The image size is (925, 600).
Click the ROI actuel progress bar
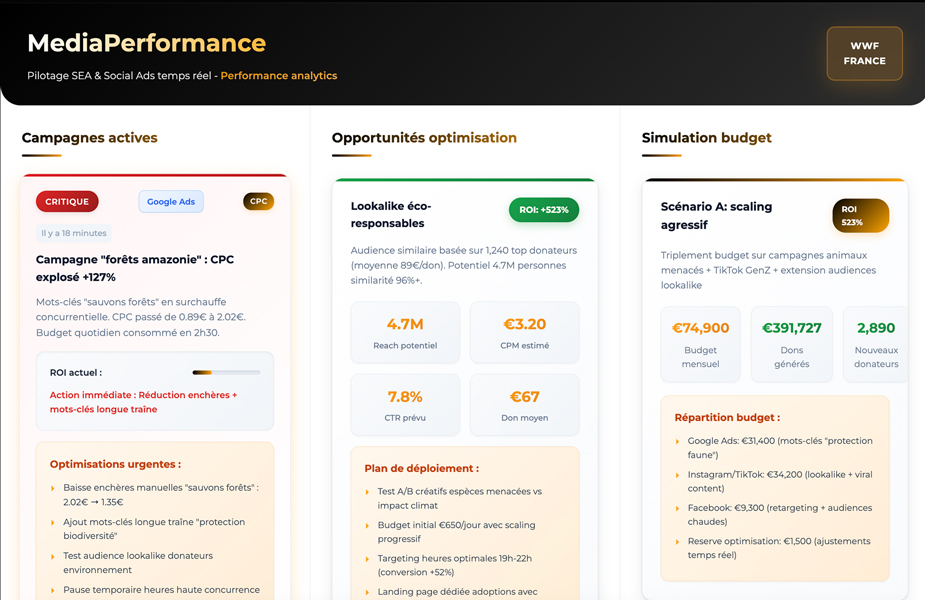(226, 372)
